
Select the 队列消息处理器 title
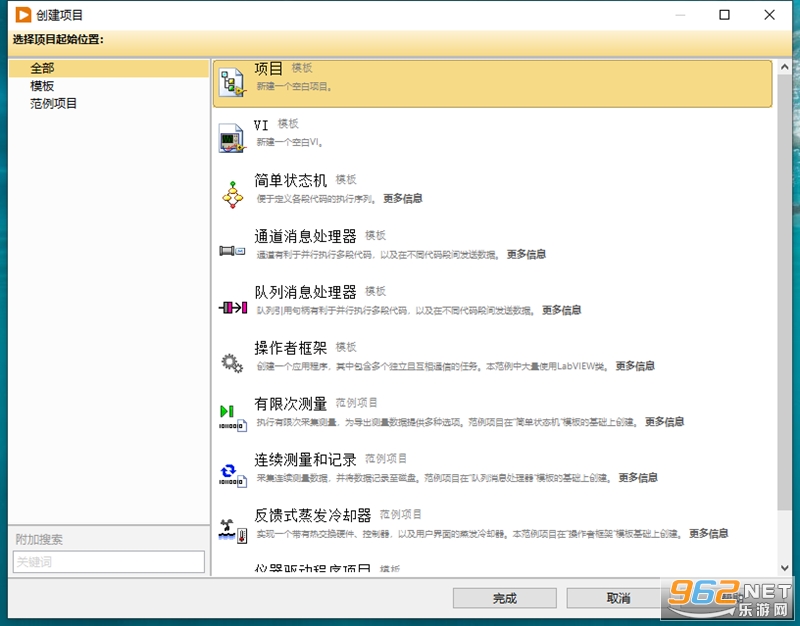click(305, 292)
